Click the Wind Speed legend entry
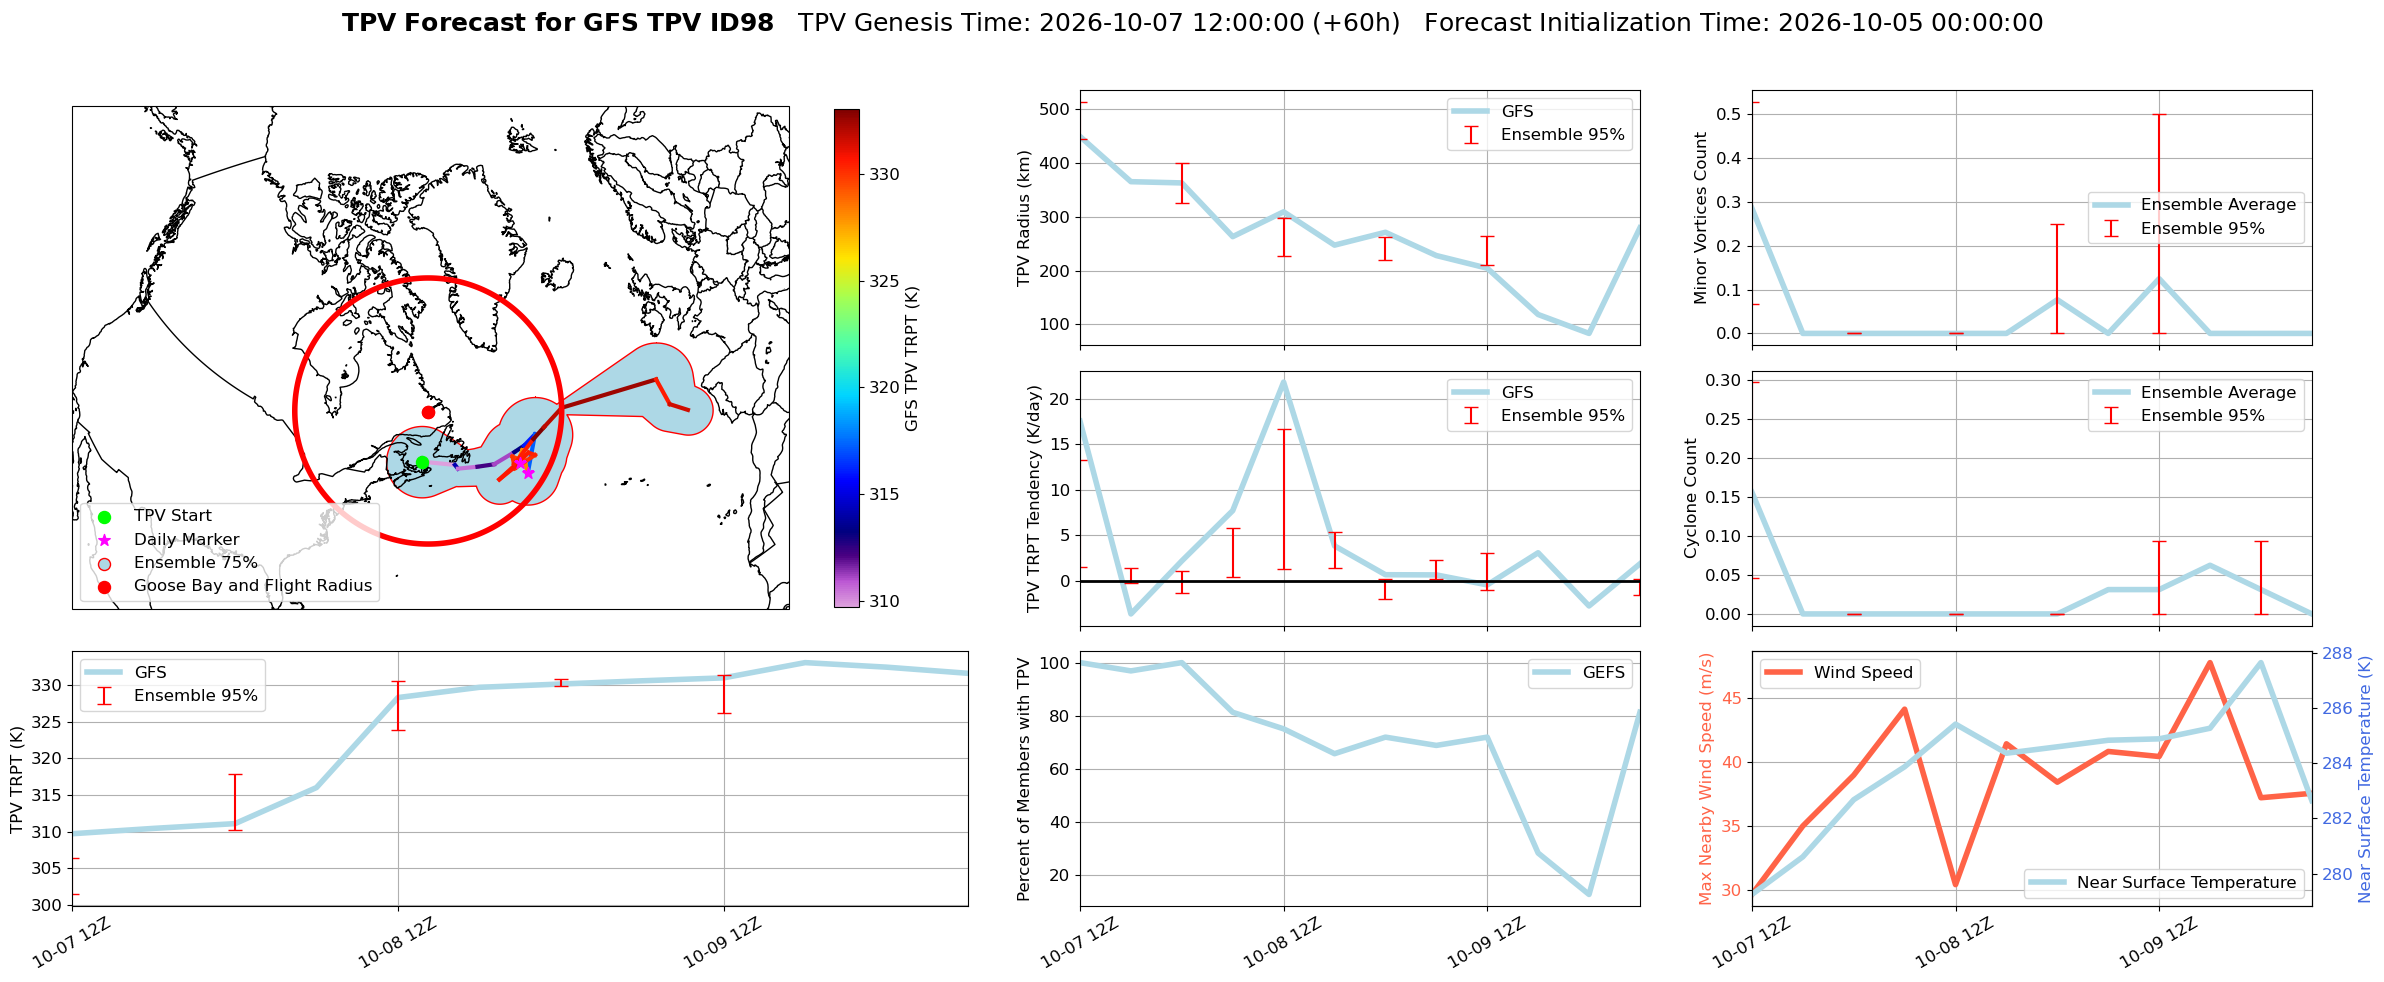2384x982 pixels. pyautogui.click(x=1839, y=673)
